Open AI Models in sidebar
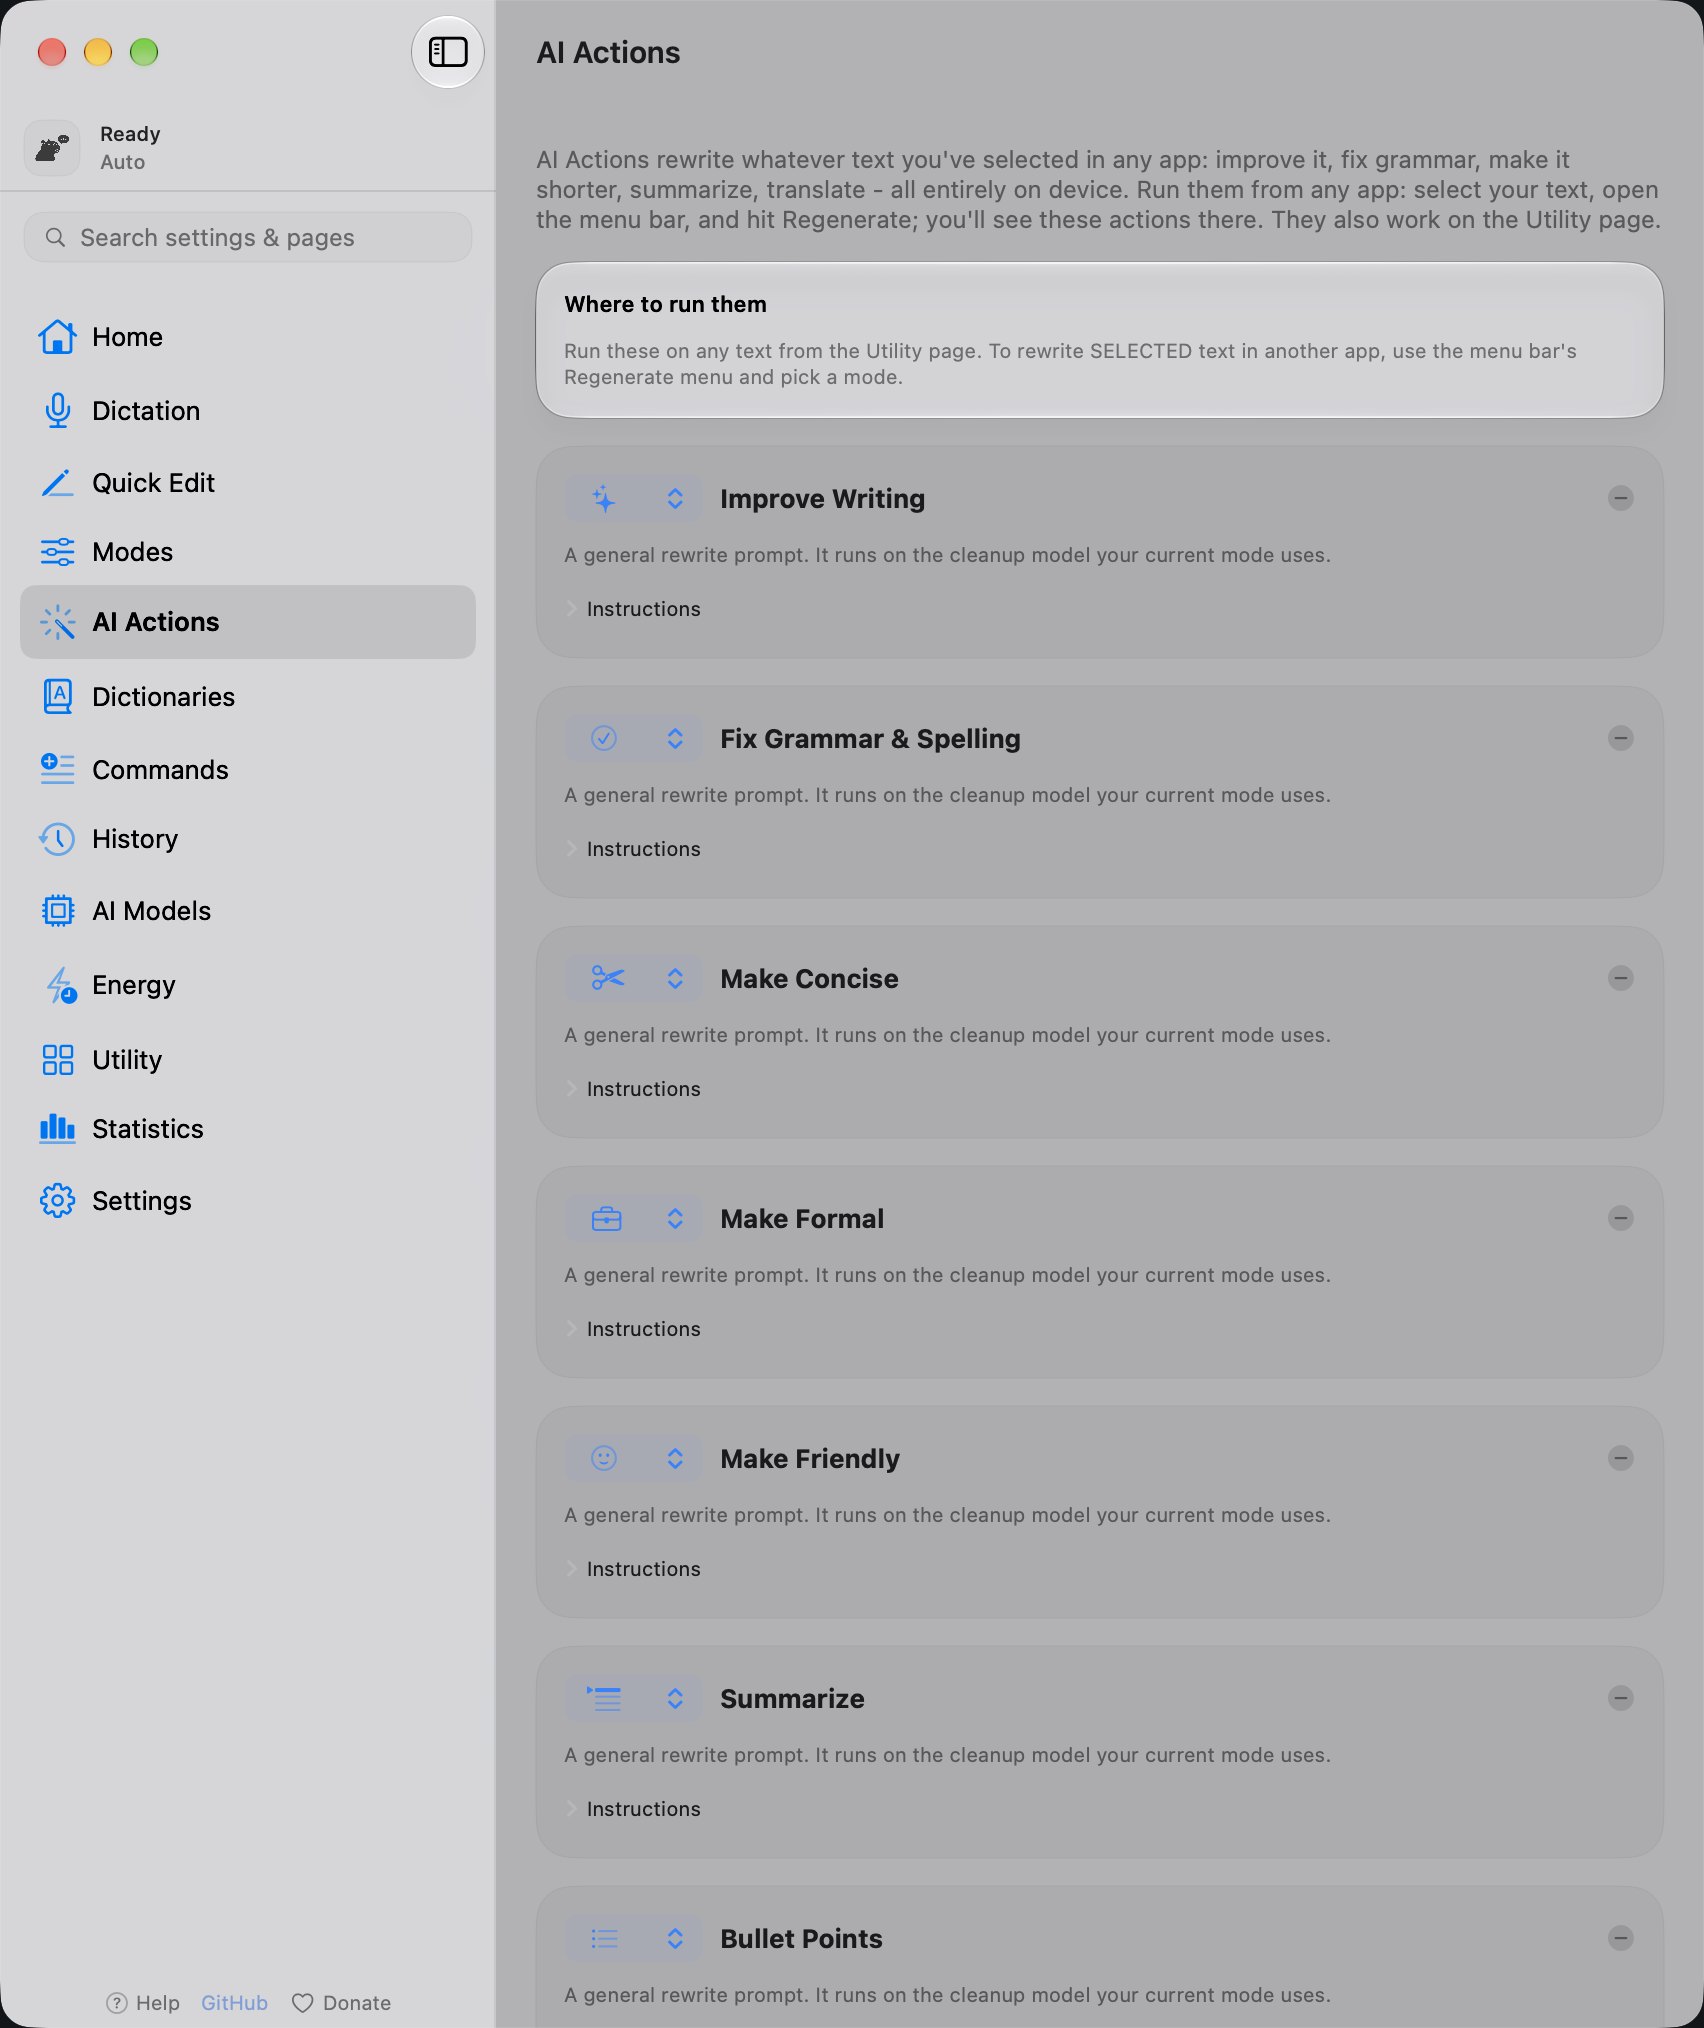This screenshot has height=2028, width=1704. coord(247,911)
